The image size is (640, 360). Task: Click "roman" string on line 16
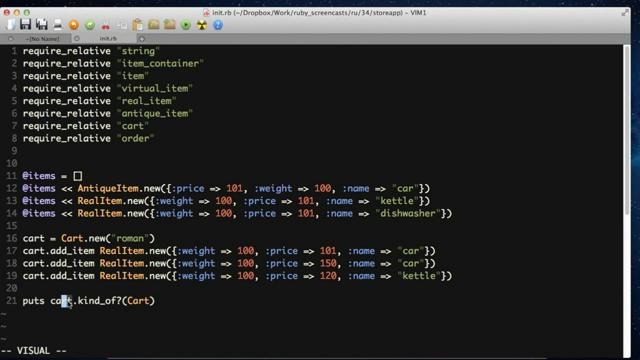(x=130, y=238)
